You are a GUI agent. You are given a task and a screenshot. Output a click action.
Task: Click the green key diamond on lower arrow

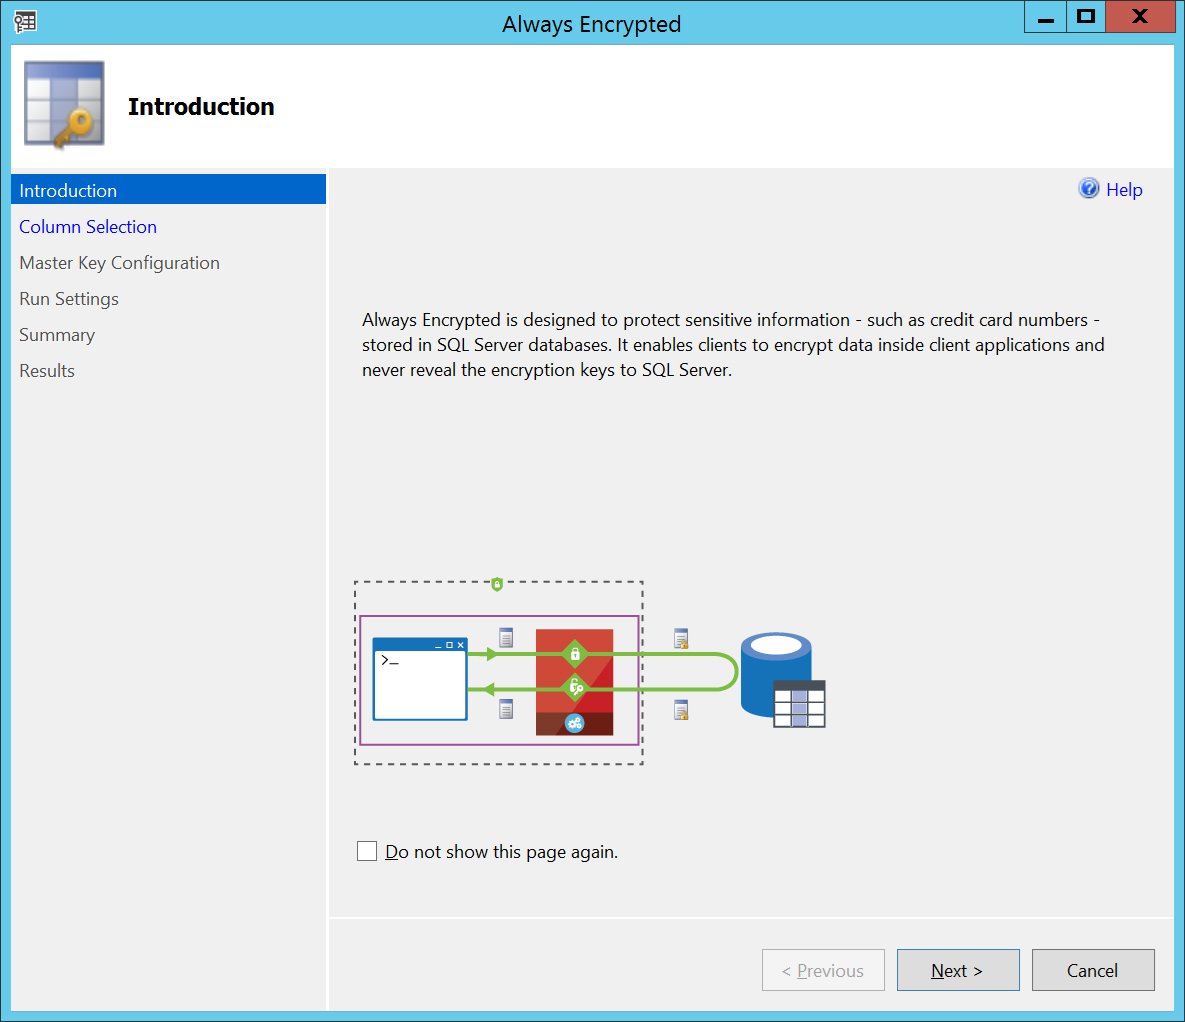click(x=575, y=688)
